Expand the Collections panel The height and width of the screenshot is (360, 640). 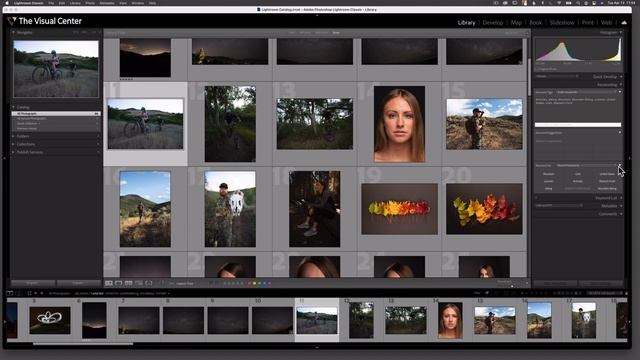(13, 144)
